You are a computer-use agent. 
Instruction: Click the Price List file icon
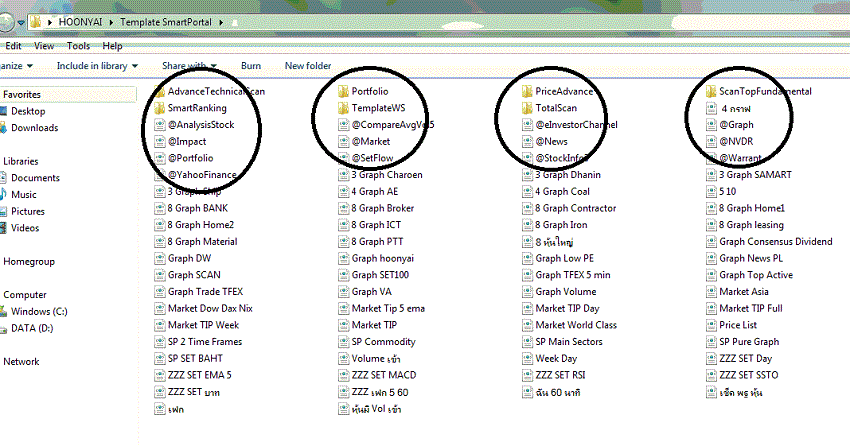point(711,325)
